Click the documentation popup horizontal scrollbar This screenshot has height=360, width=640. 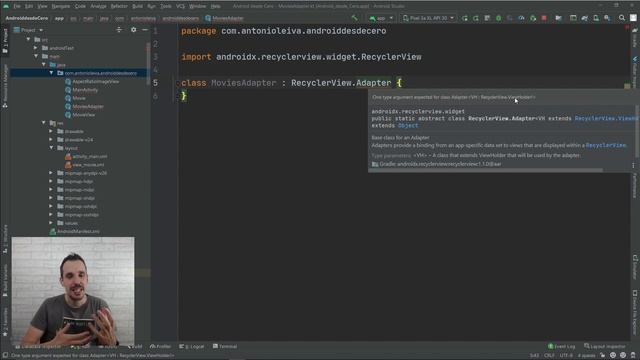tap(486, 170)
